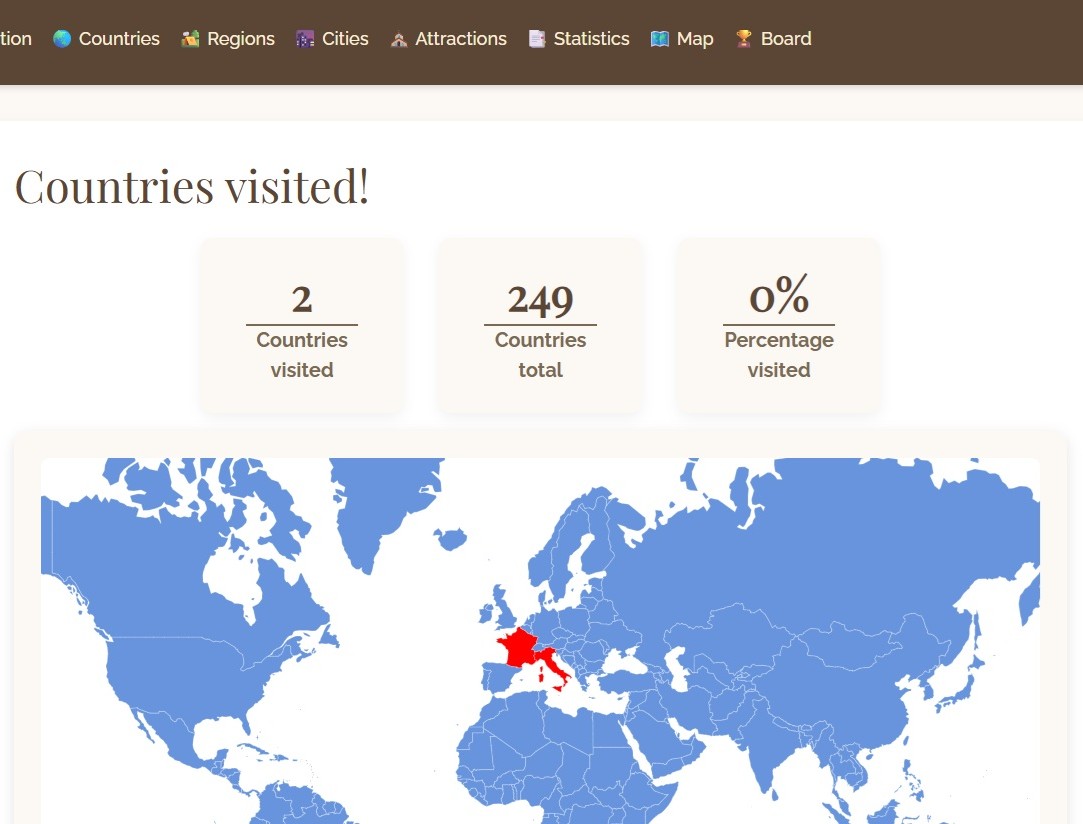Click the Statistics document icon
The image size is (1083, 824).
click(537, 39)
